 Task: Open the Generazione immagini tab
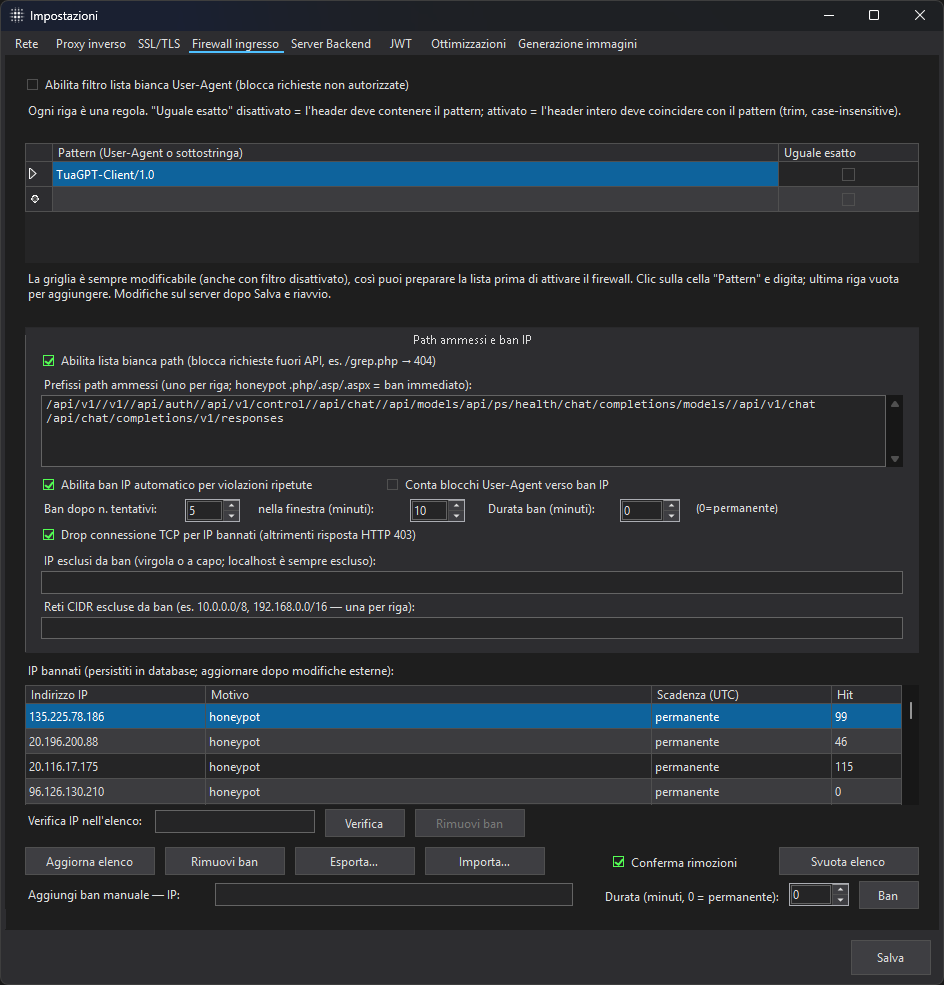(x=577, y=44)
